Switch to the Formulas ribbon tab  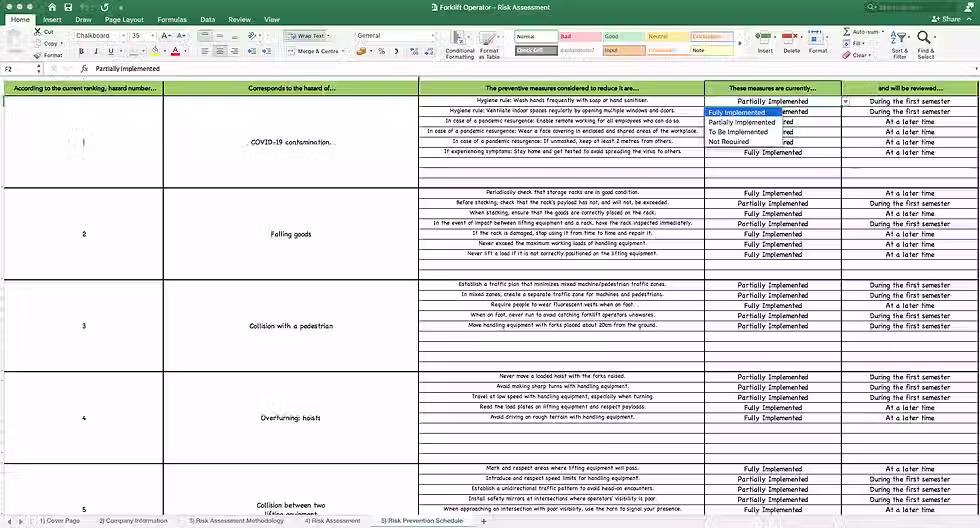click(x=172, y=19)
